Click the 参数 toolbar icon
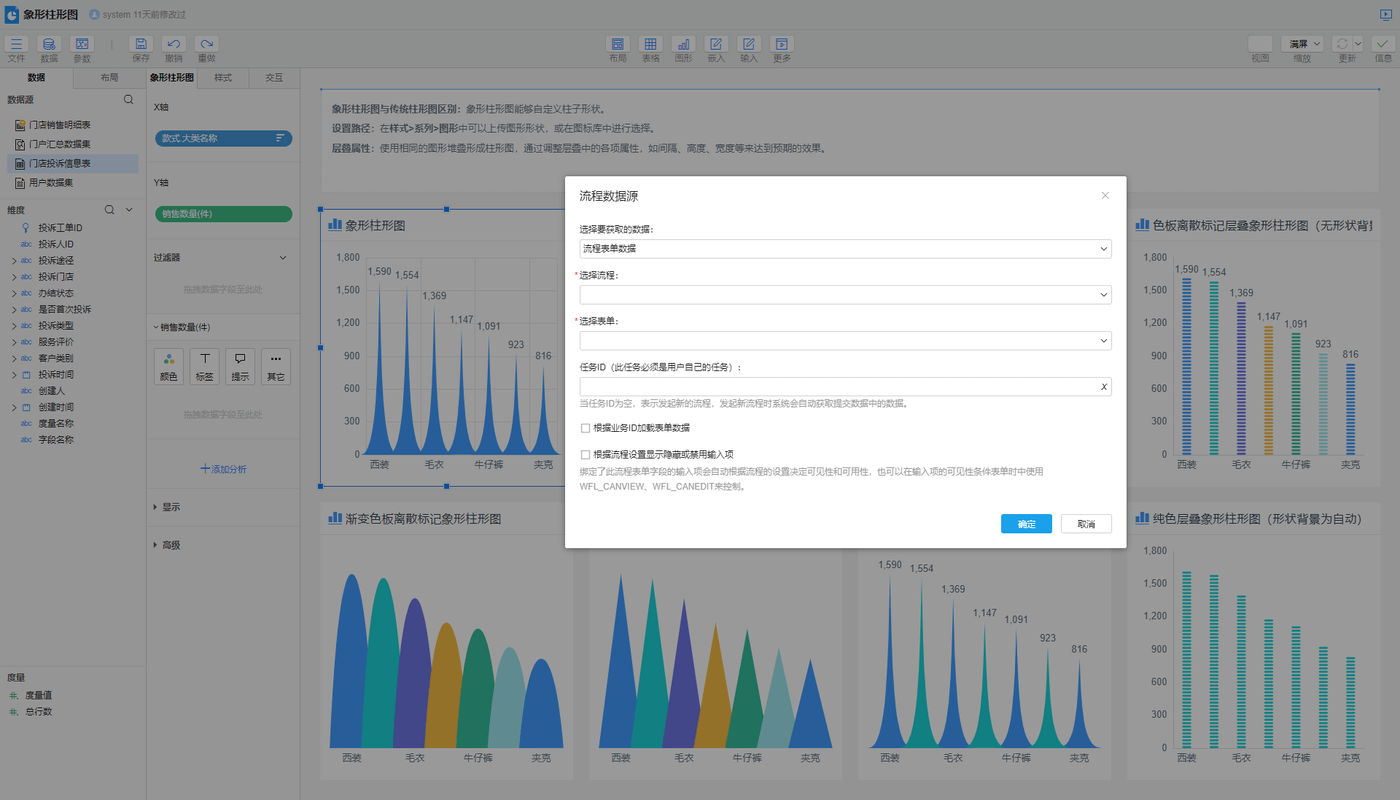Viewport: 1400px width, 800px height. pos(82,44)
